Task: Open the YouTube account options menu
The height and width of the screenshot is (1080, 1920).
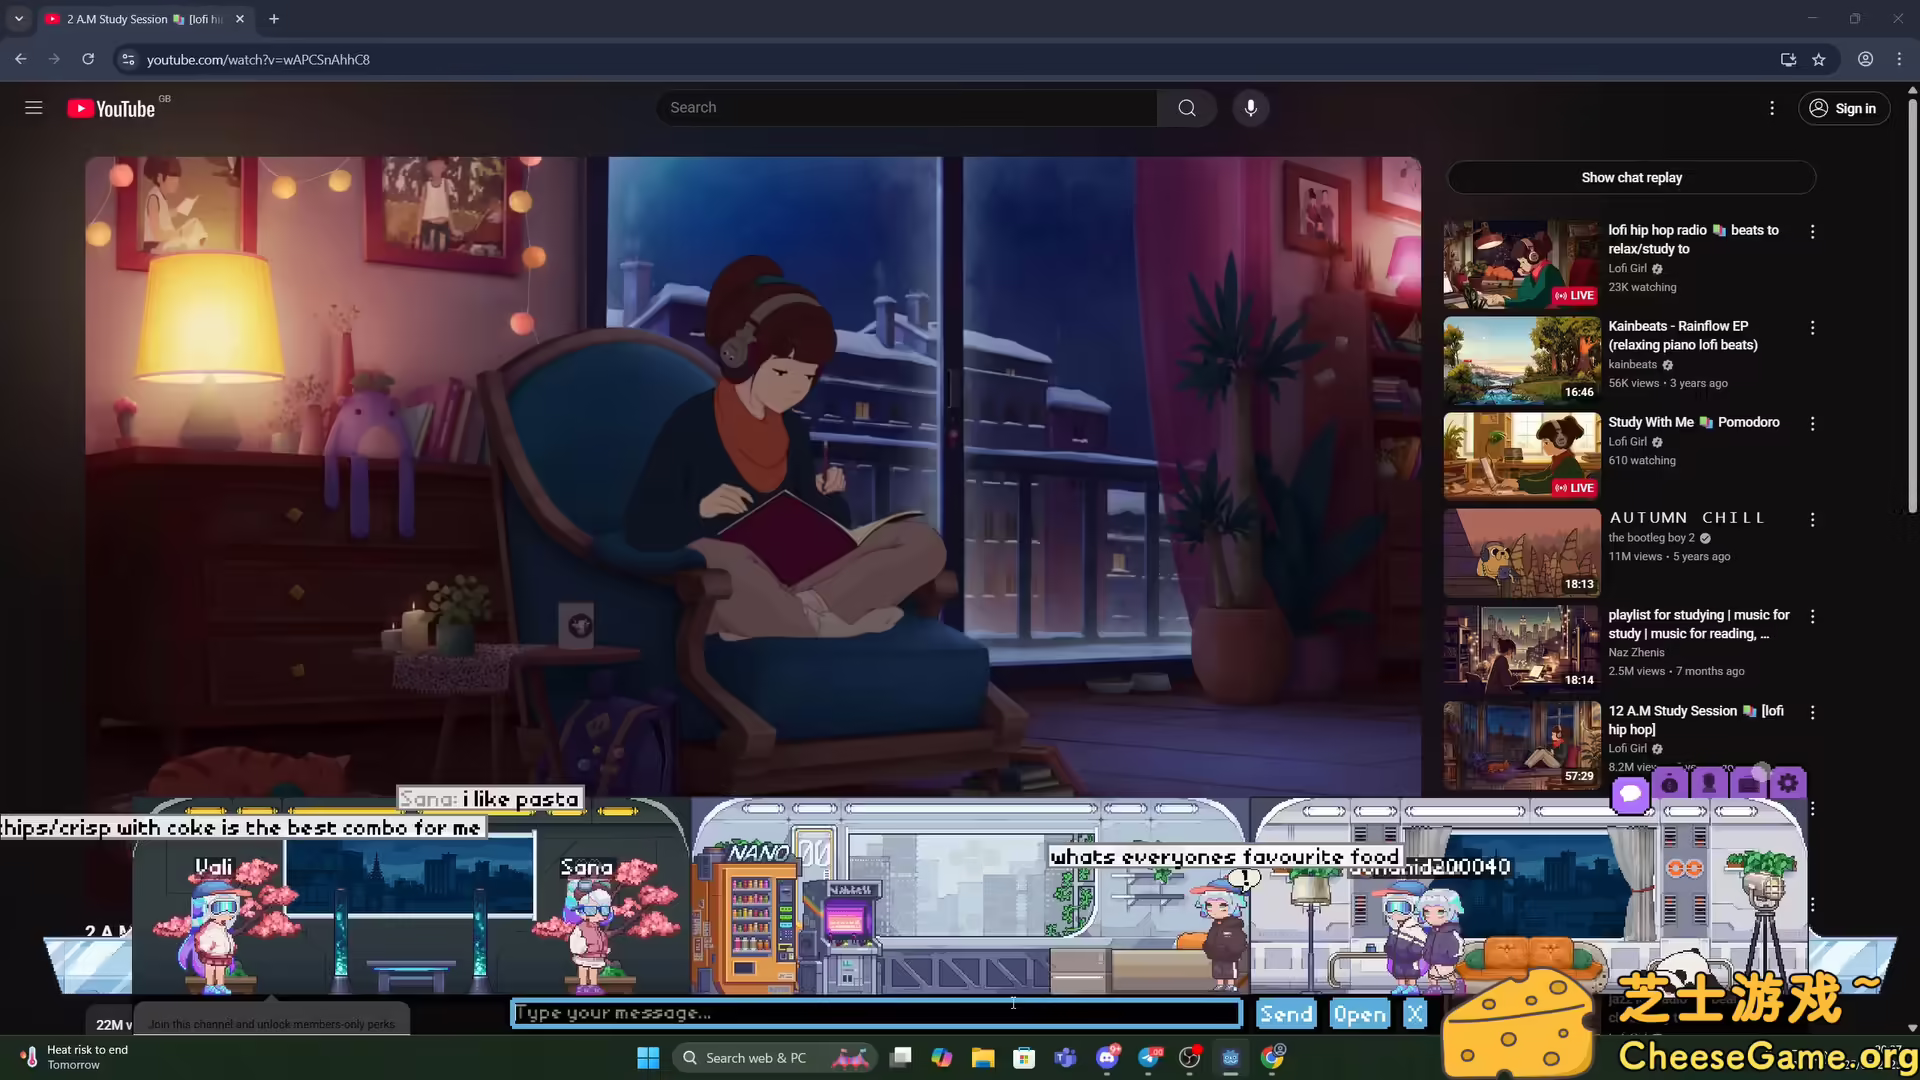Action: click(x=1771, y=107)
